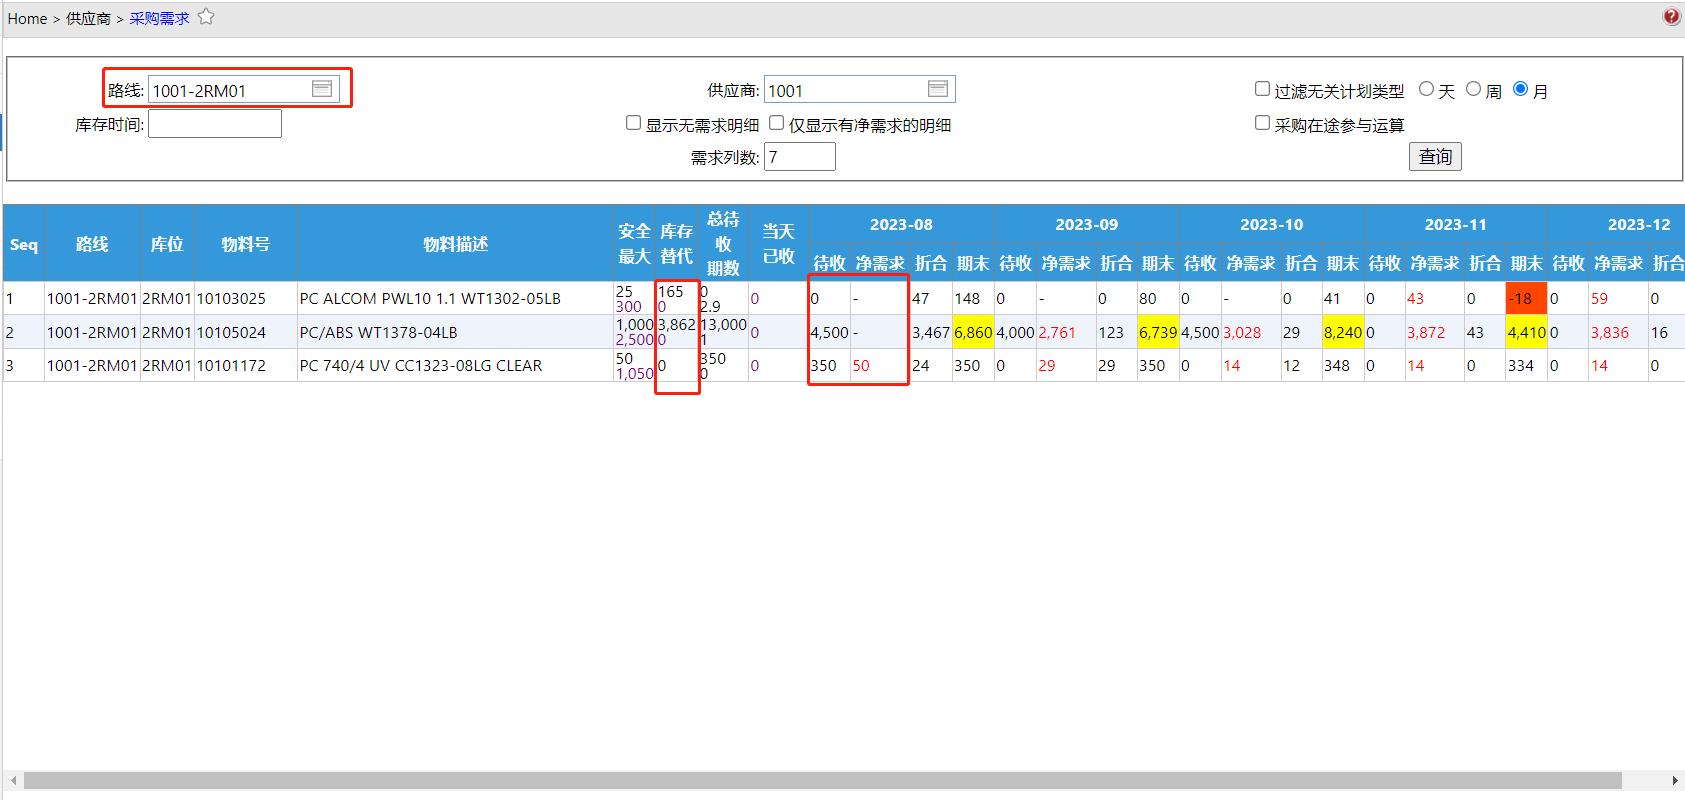
Task: Click PC 740/4 UV CC1323-08LG CLEAR description
Action: 421,365
